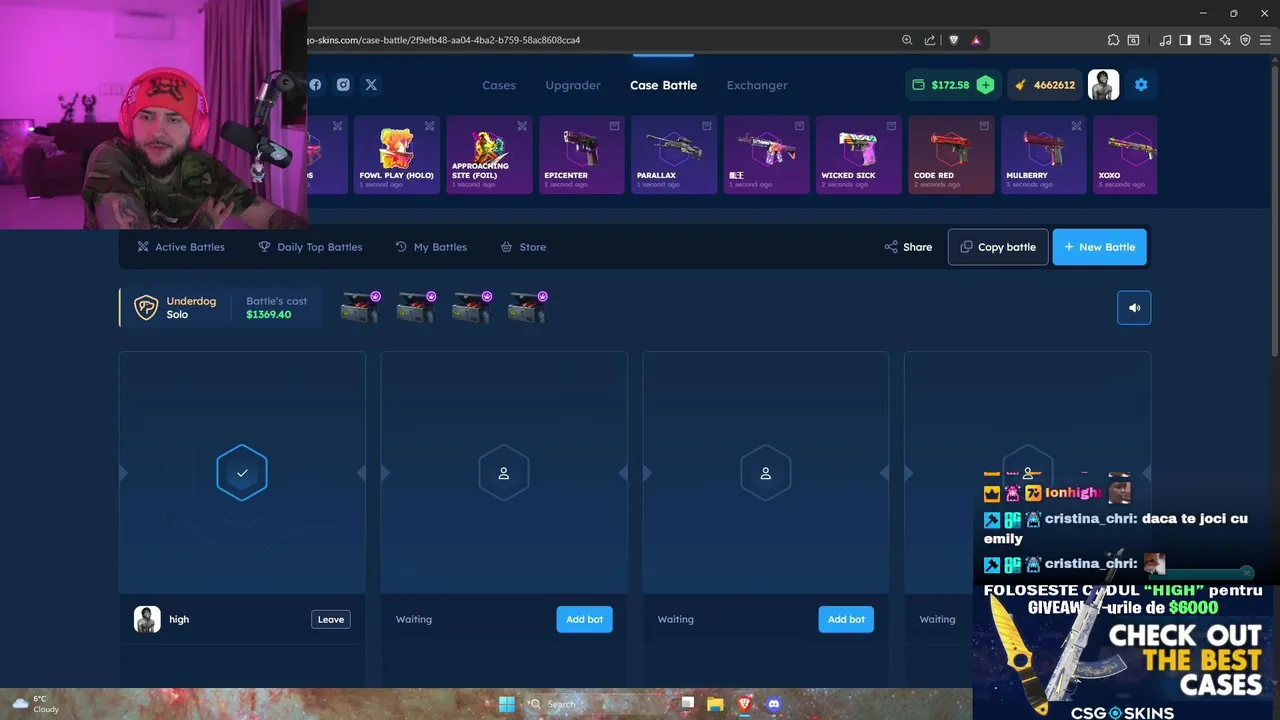
Task: Click the 4662612 coins balance
Action: tap(1045, 85)
